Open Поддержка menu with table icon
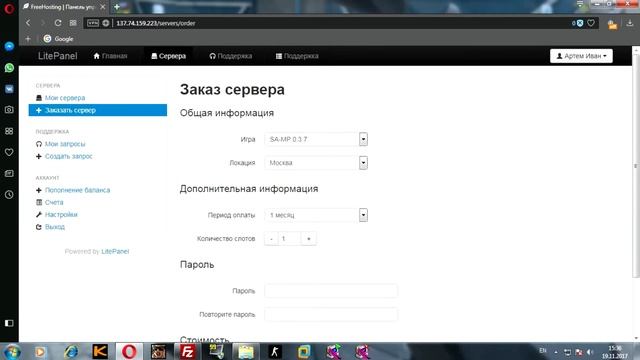 coord(297,56)
